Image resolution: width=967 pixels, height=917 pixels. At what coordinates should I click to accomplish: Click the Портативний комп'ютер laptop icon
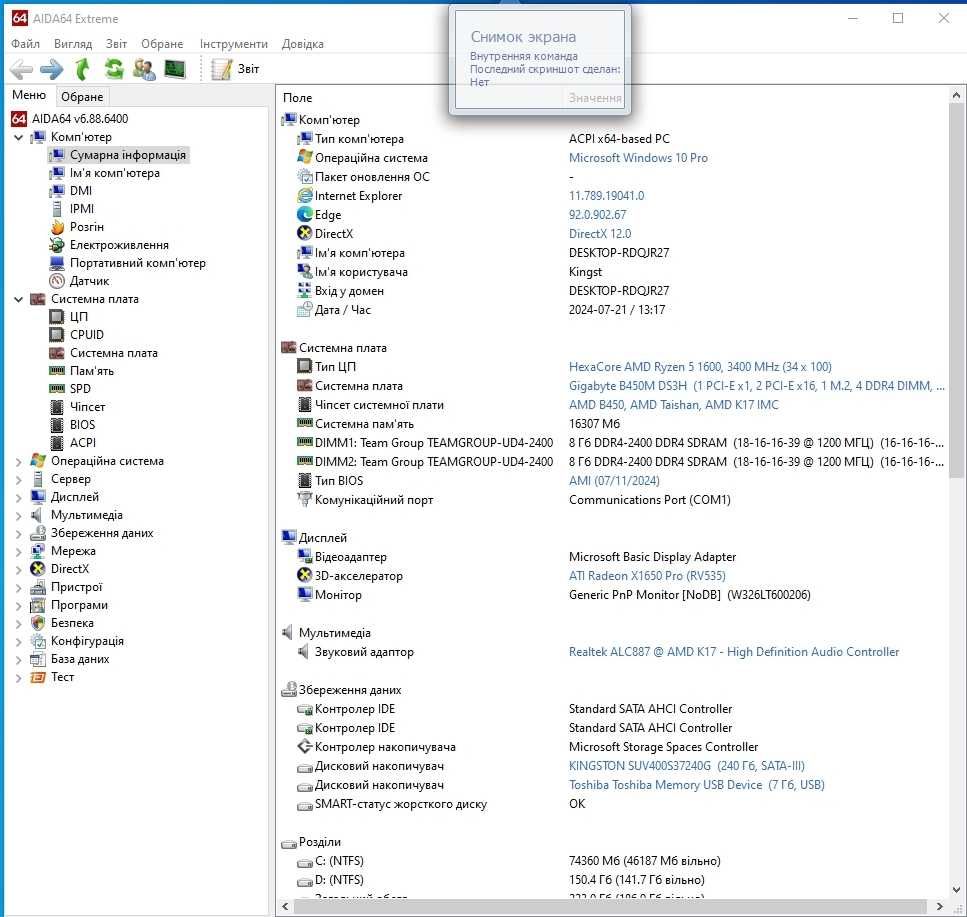click(57, 263)
